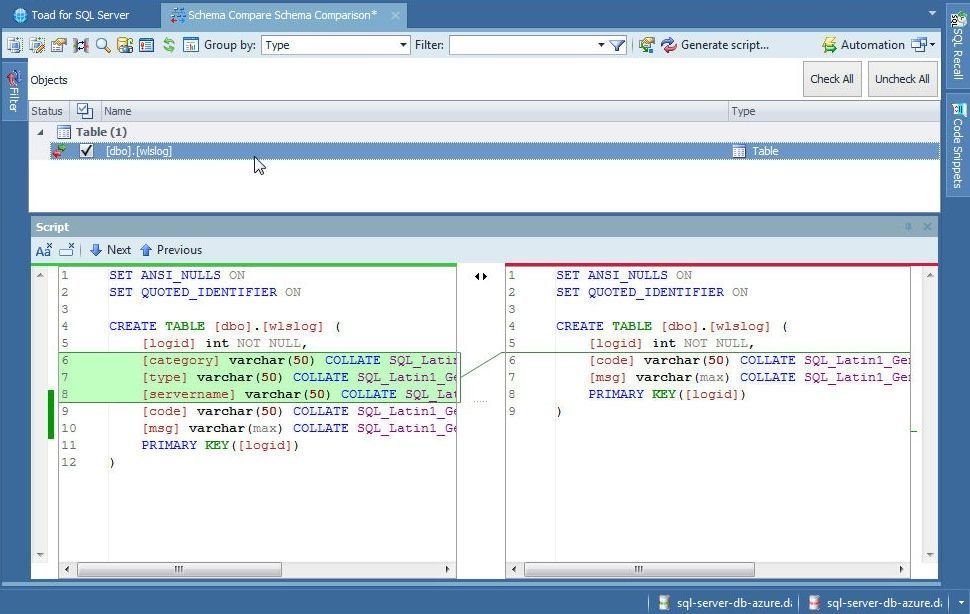
Task: Click the Edit Comparison pencil icon
Action: (37, 45)
